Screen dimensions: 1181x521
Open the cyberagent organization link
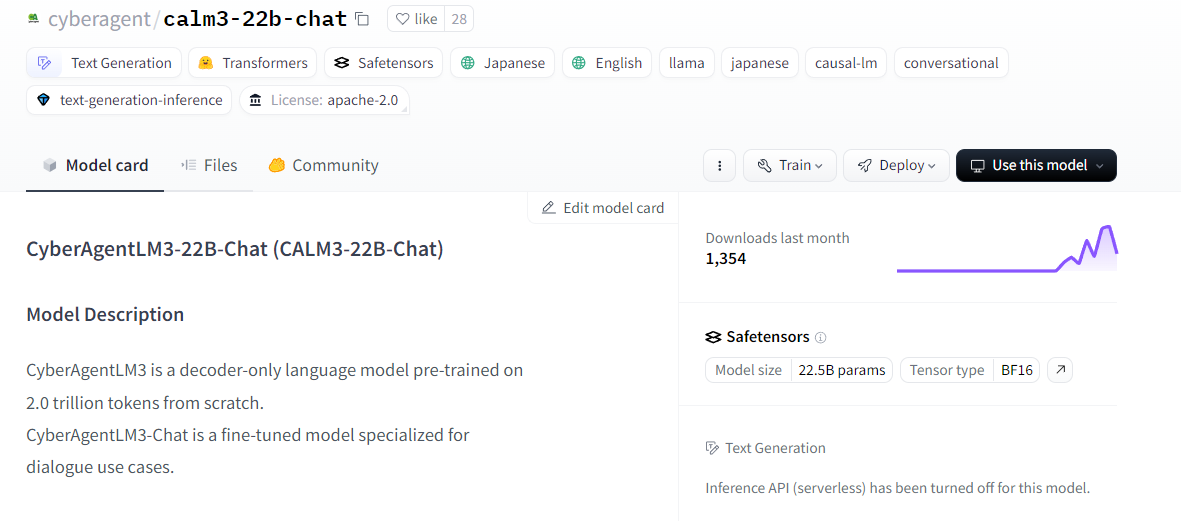coord(99,19)
